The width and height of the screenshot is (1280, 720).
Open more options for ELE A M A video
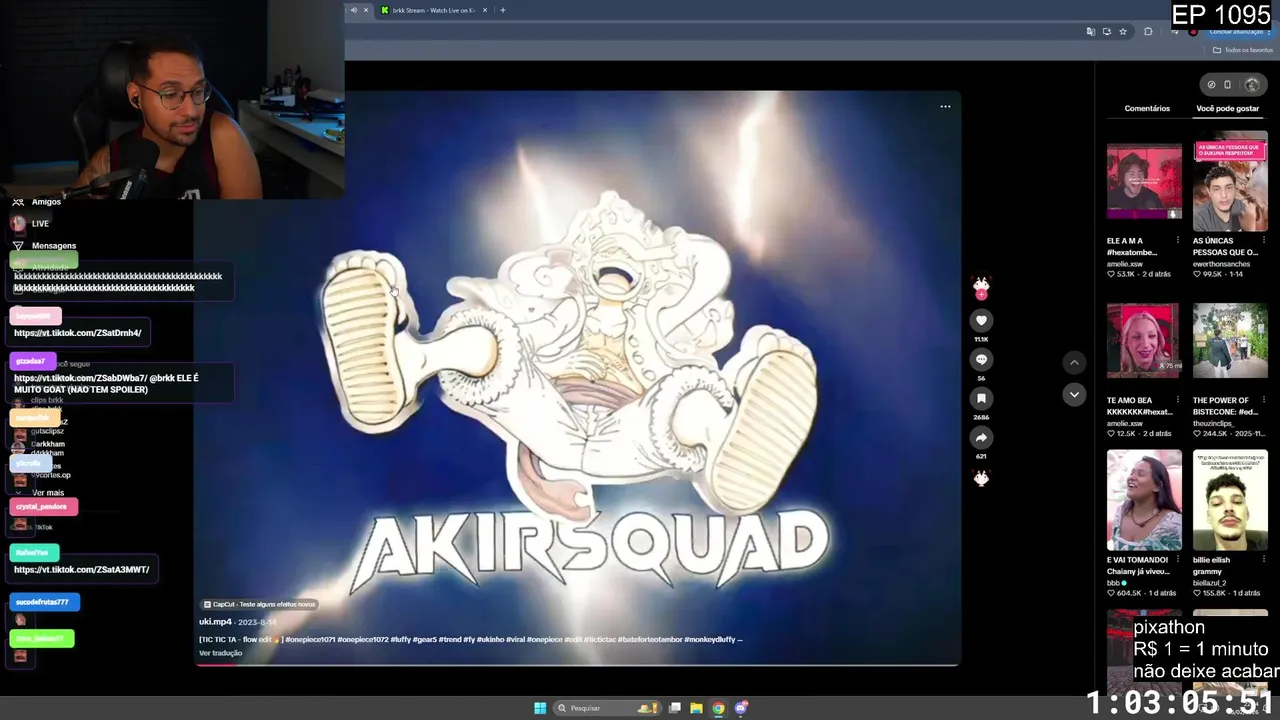[1177, 241]
